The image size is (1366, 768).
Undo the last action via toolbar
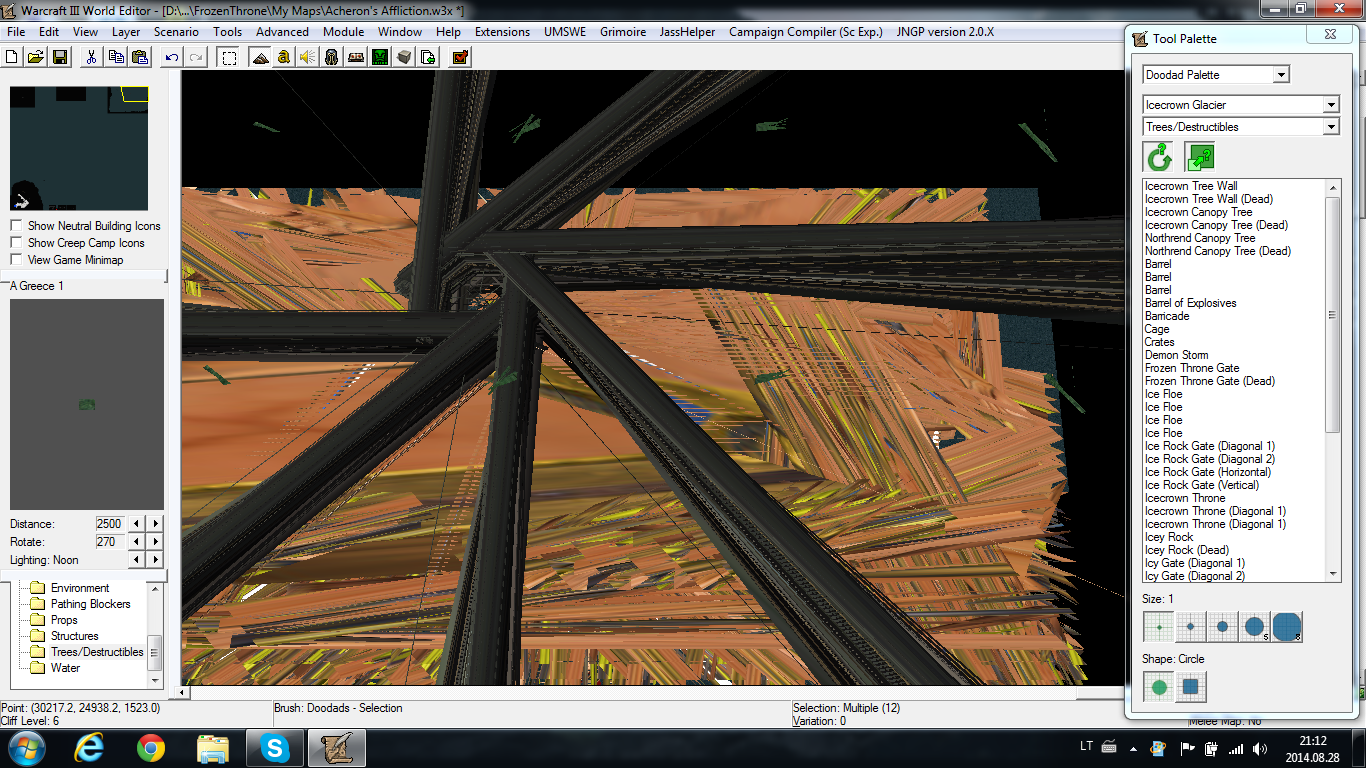(x=172, y=57)
